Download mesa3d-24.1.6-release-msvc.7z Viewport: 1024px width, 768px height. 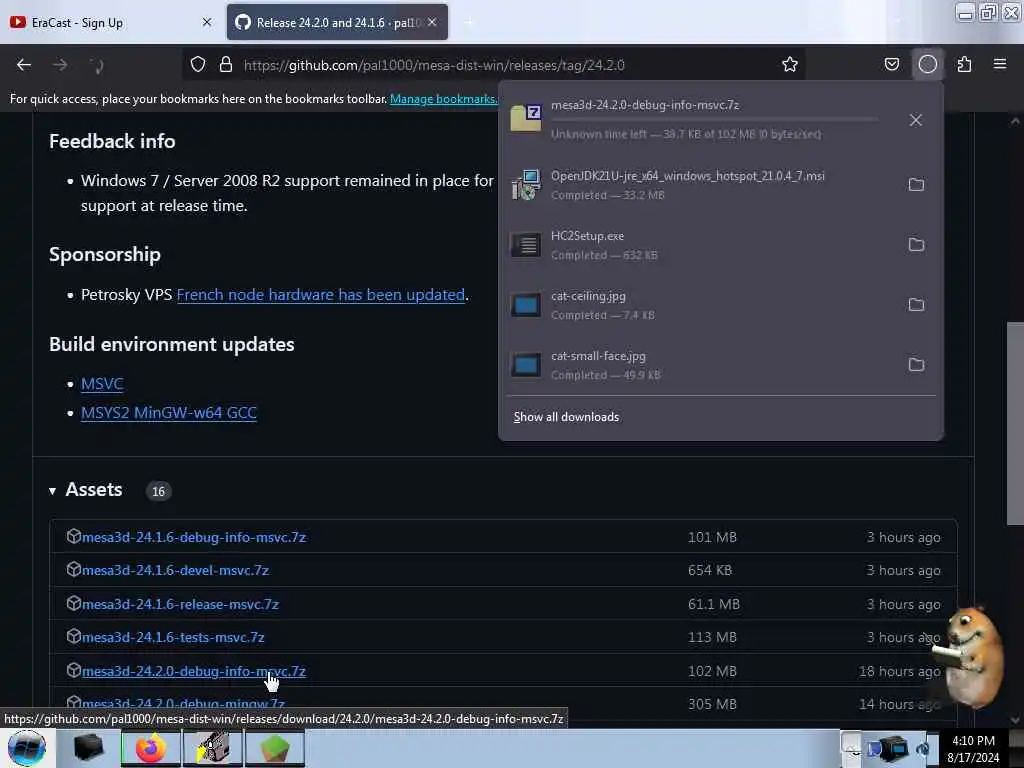[180, 604]
